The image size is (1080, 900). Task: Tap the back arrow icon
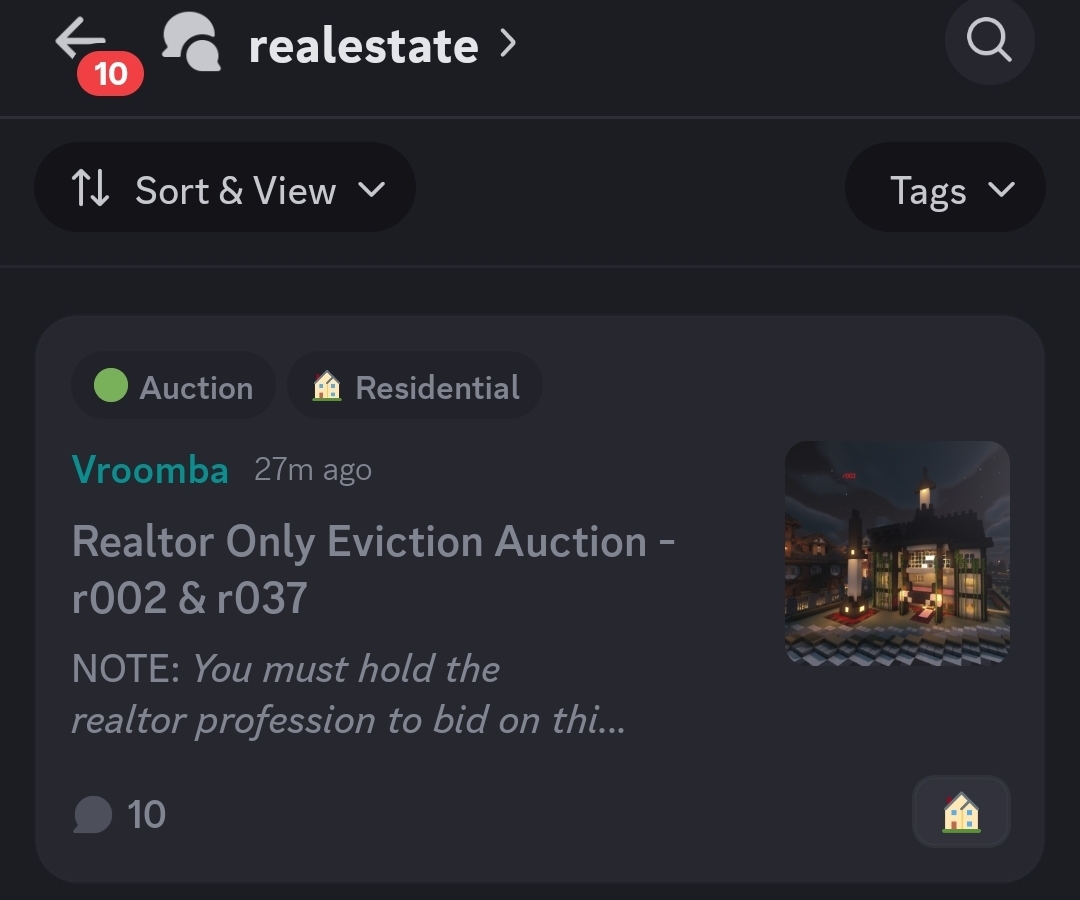[81, 38]
